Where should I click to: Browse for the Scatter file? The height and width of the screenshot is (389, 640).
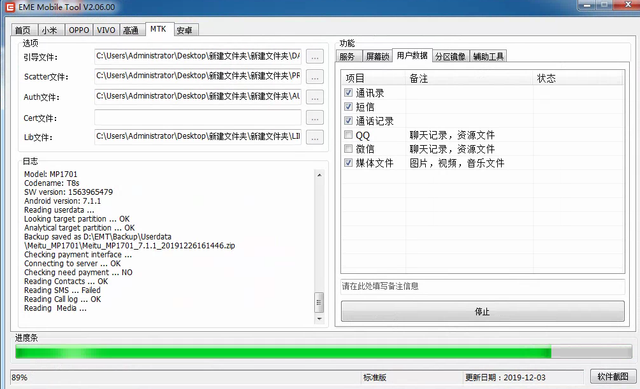point(315,76)
